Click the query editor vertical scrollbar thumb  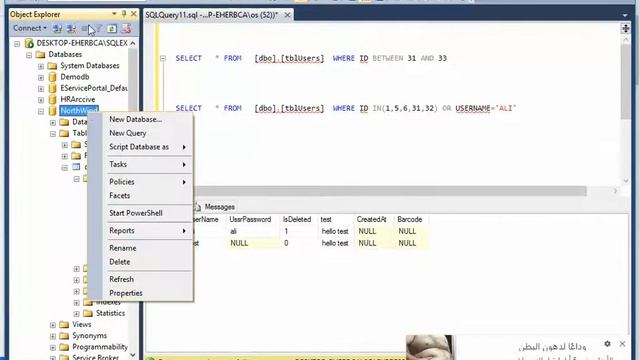tap(625, 82)
